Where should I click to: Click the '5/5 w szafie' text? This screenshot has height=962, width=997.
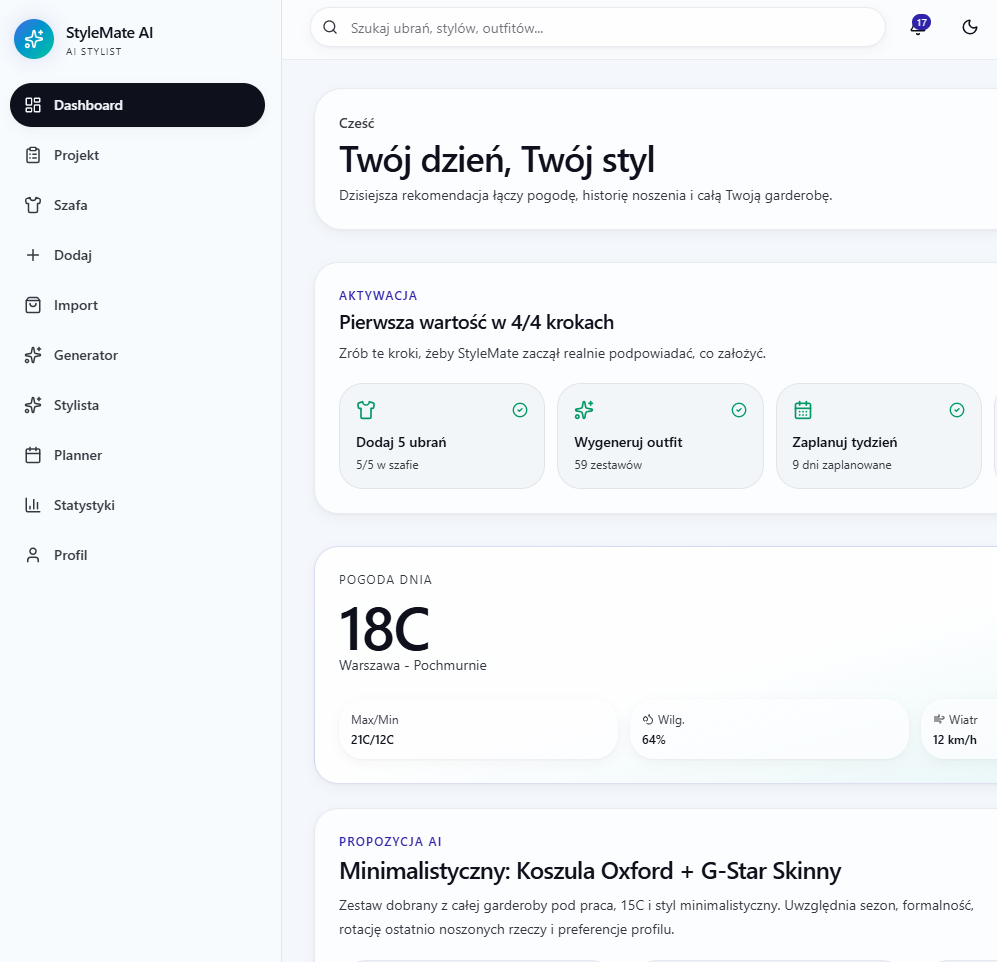[x=387, y=465]
